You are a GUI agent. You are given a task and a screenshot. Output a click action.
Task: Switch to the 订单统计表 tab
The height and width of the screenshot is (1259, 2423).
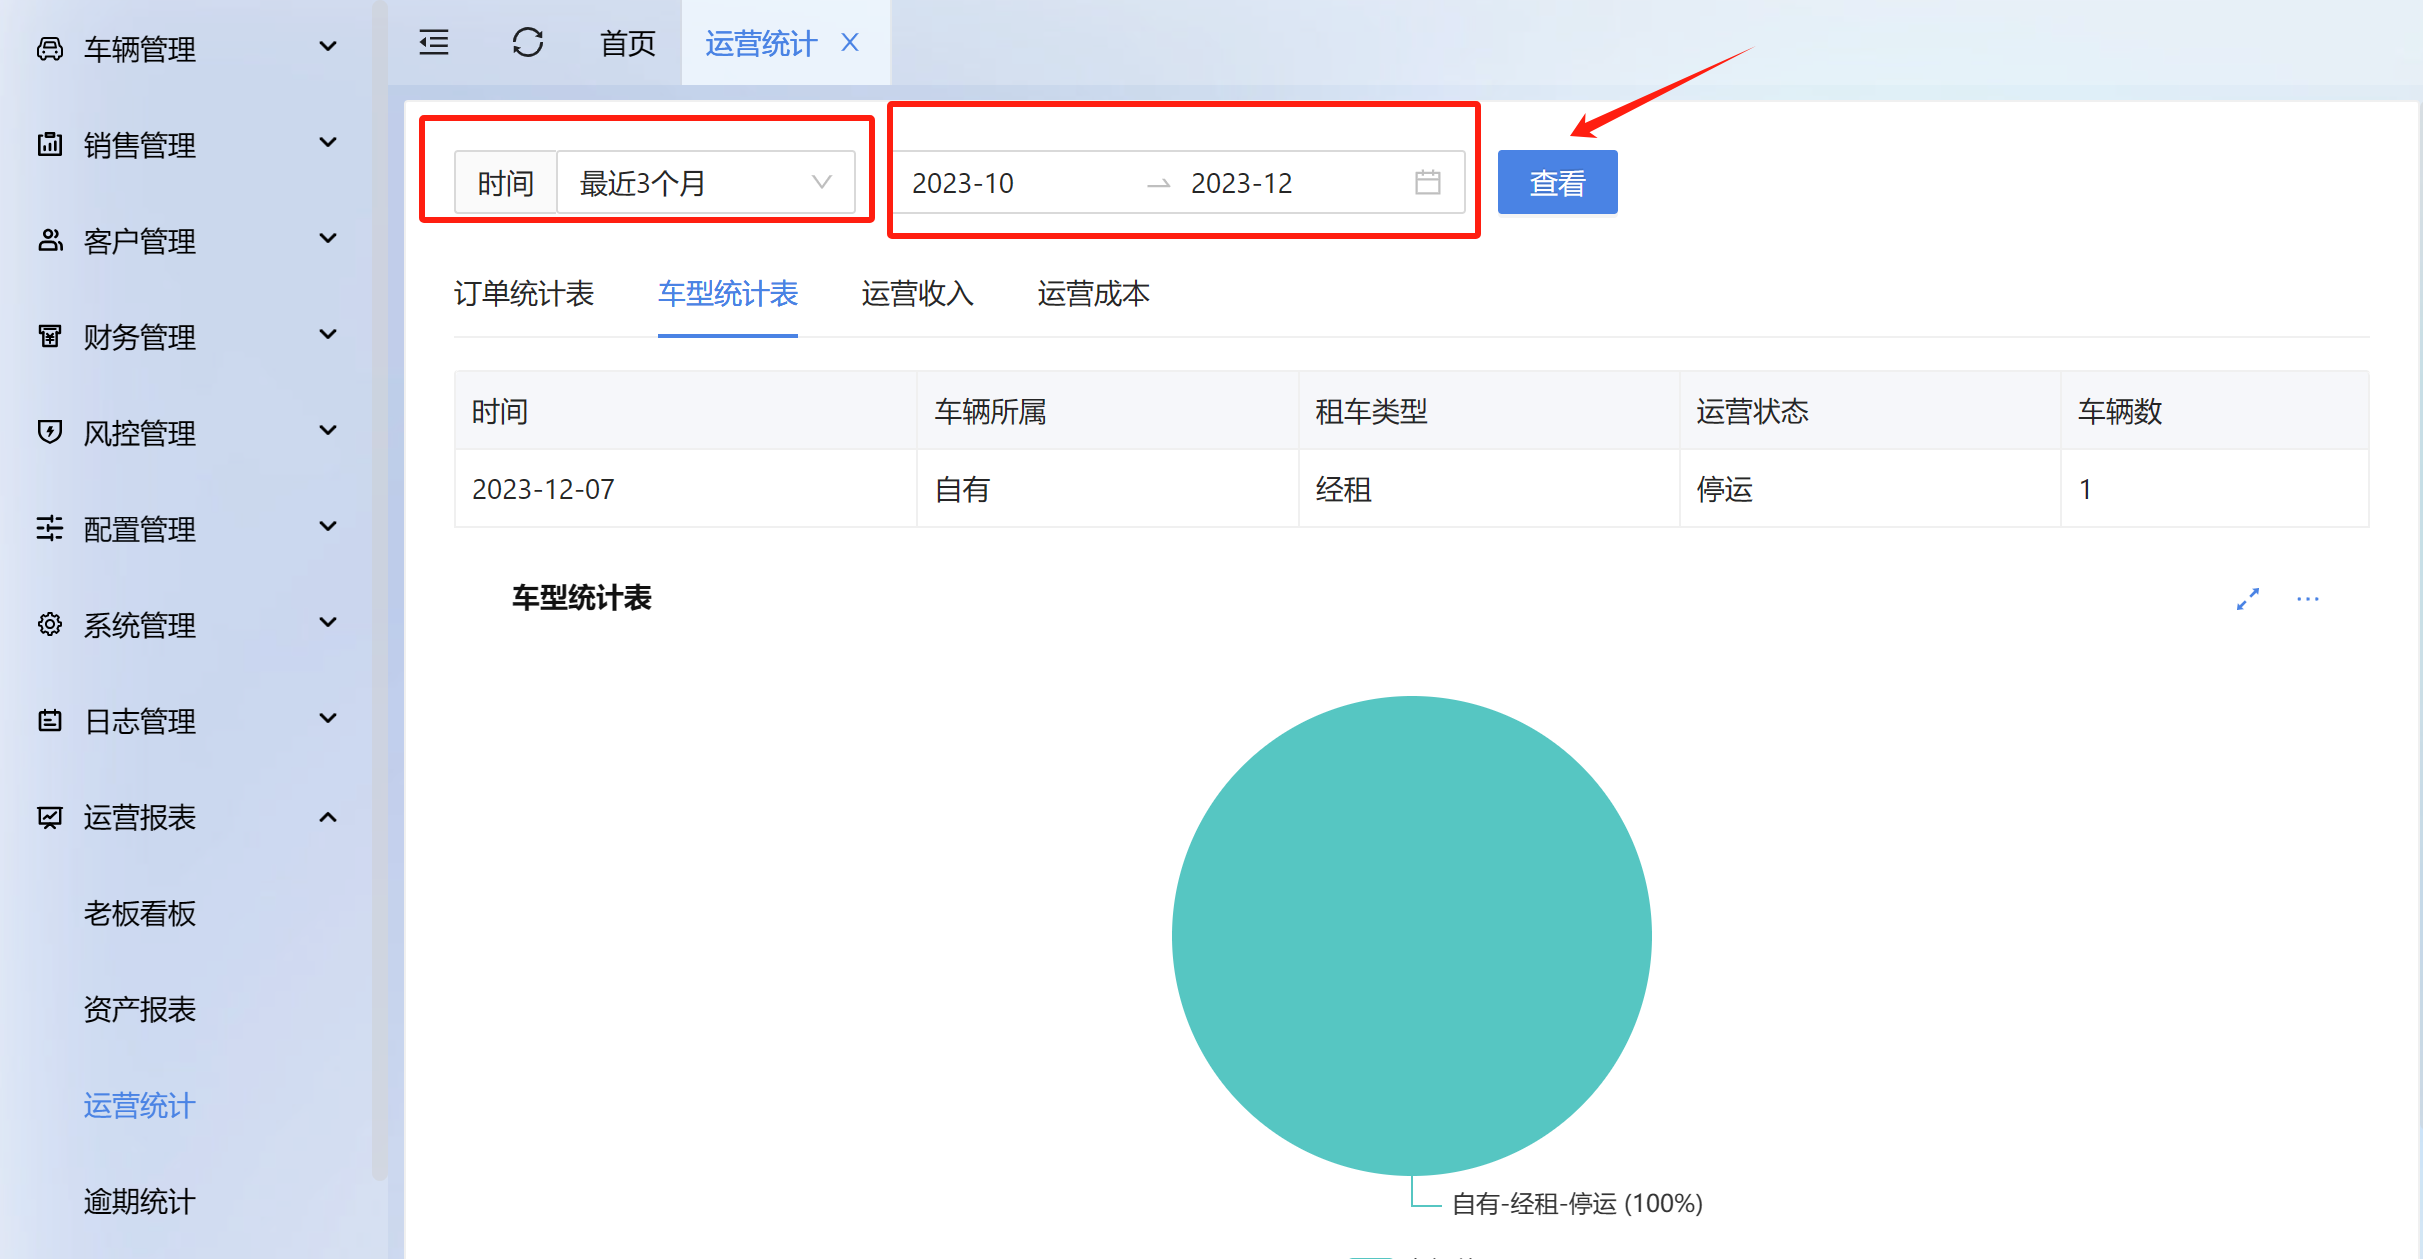coord(524,294)
